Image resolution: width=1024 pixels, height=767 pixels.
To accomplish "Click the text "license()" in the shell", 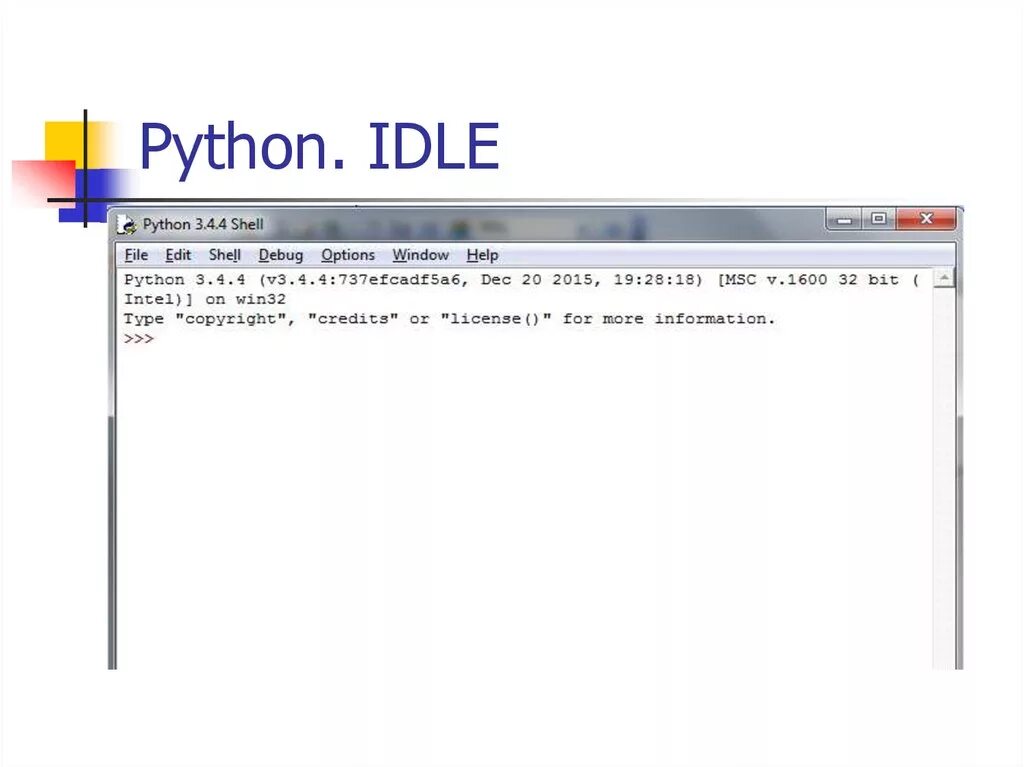I will tap(496, 319).
